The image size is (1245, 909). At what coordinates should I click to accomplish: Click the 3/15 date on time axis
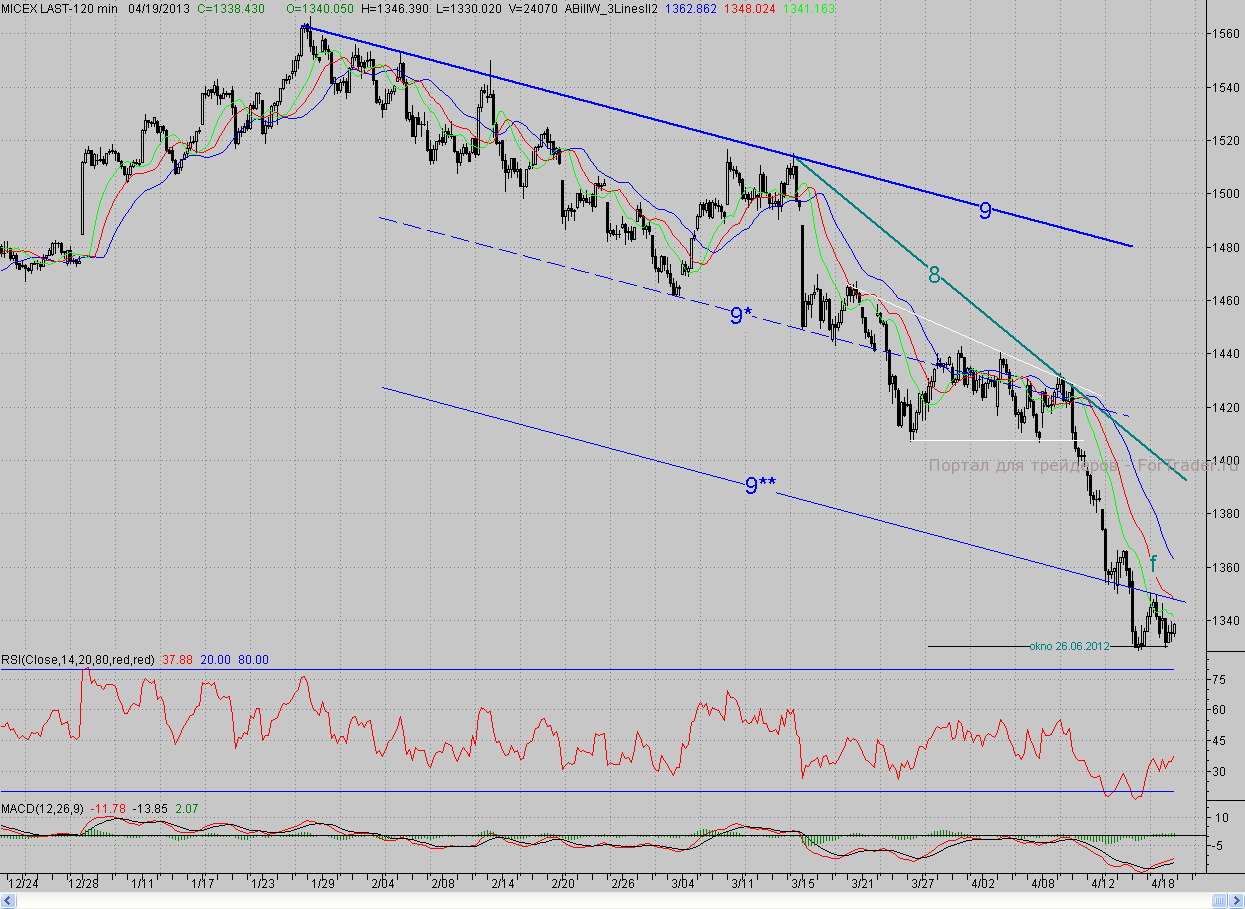click(803, 884)
